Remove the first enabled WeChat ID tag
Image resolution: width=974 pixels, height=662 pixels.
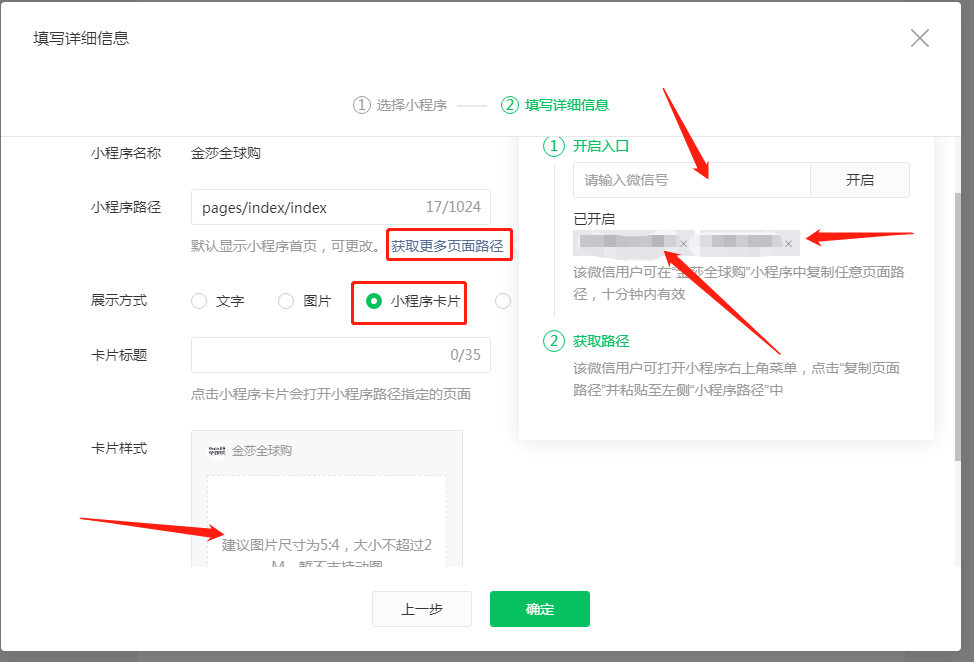(683, 243)
